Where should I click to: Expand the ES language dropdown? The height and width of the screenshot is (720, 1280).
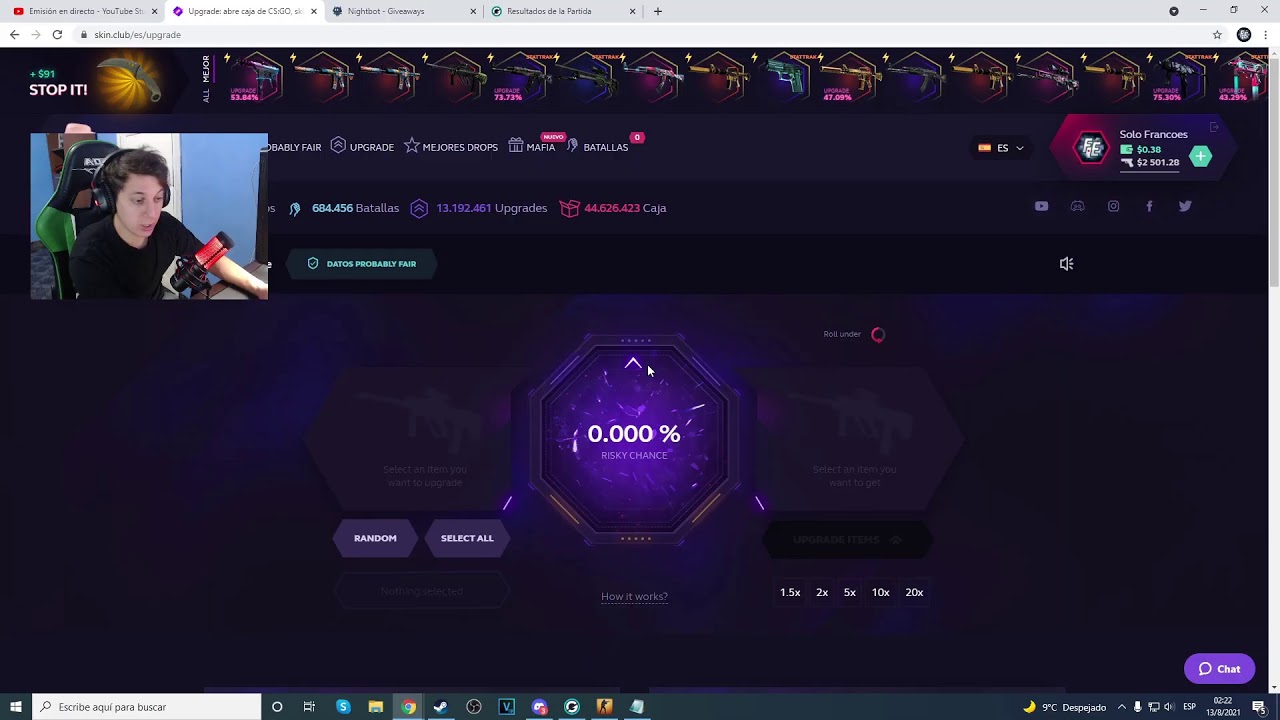click(1001, 148)
